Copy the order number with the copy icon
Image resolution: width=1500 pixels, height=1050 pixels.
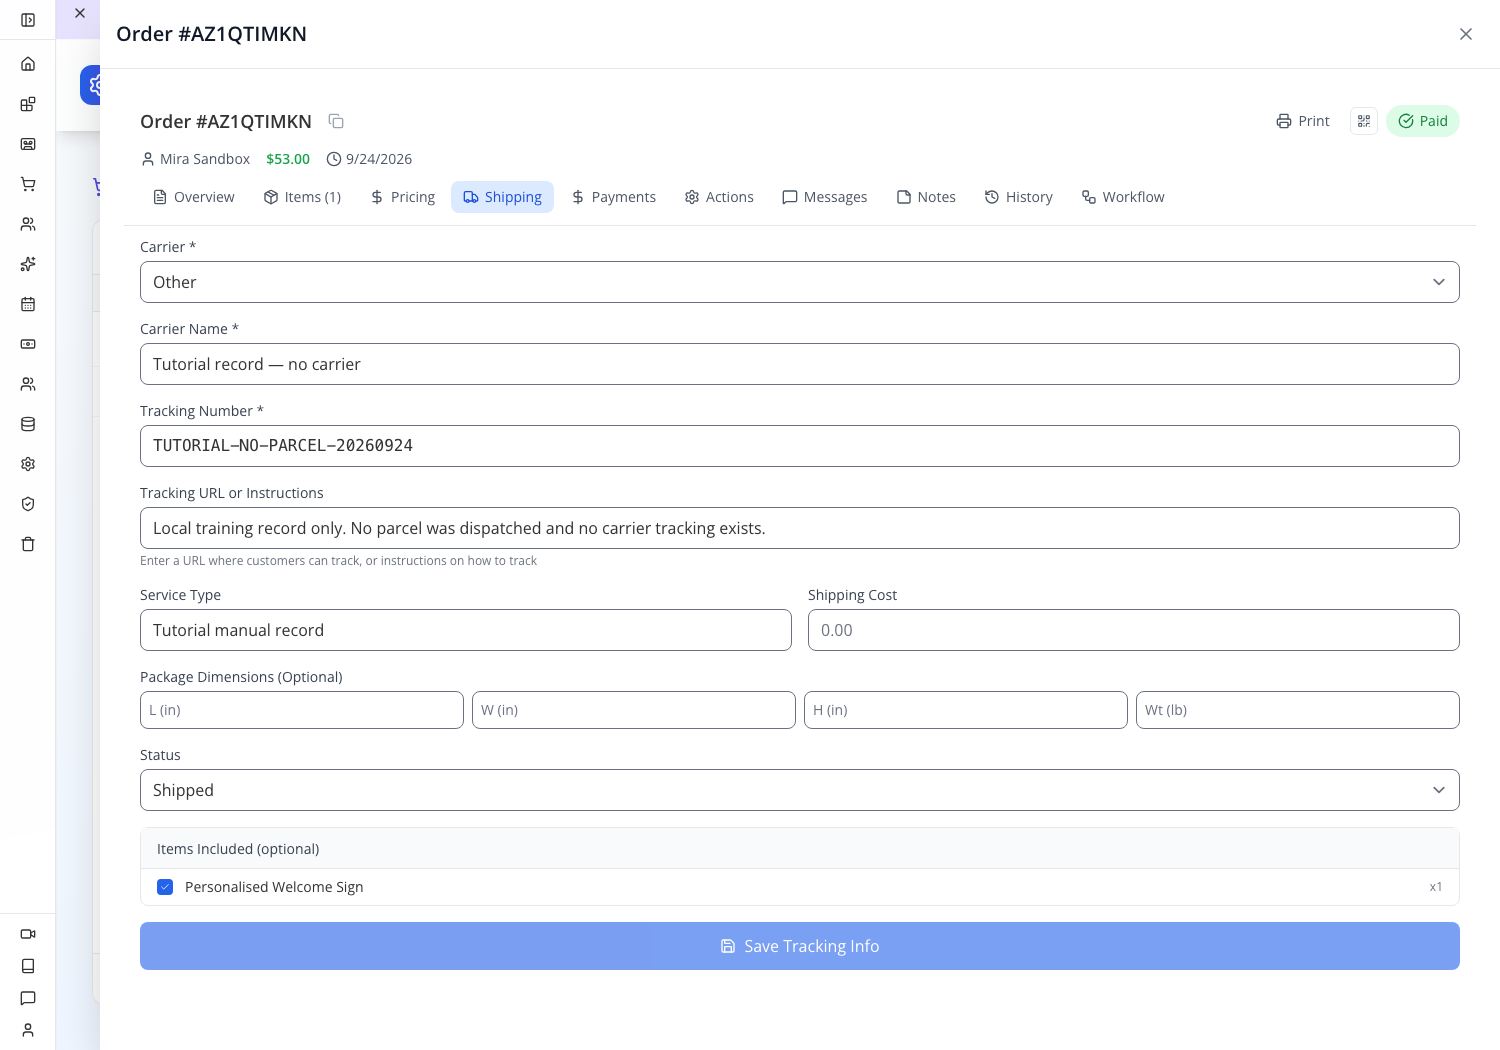coord(336,121)
